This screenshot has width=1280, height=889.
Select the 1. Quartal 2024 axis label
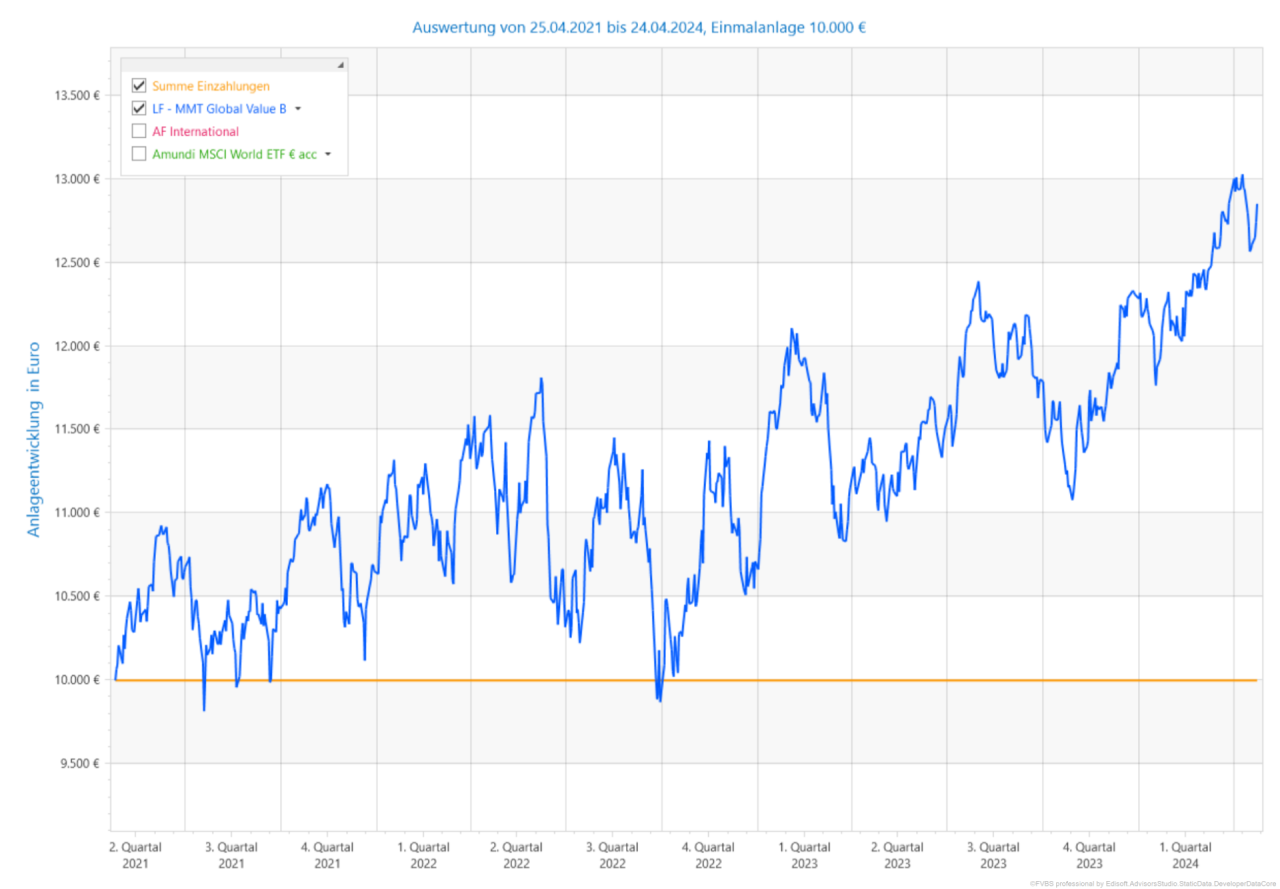[1187, 854]
